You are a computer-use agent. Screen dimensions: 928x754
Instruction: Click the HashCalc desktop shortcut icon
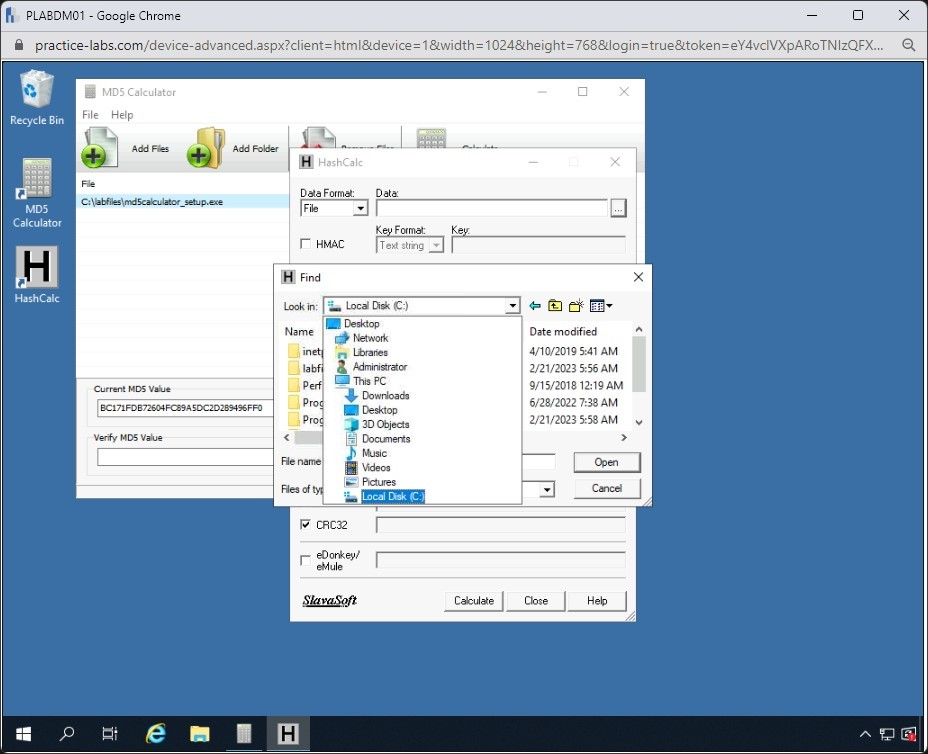click(37, 270)
